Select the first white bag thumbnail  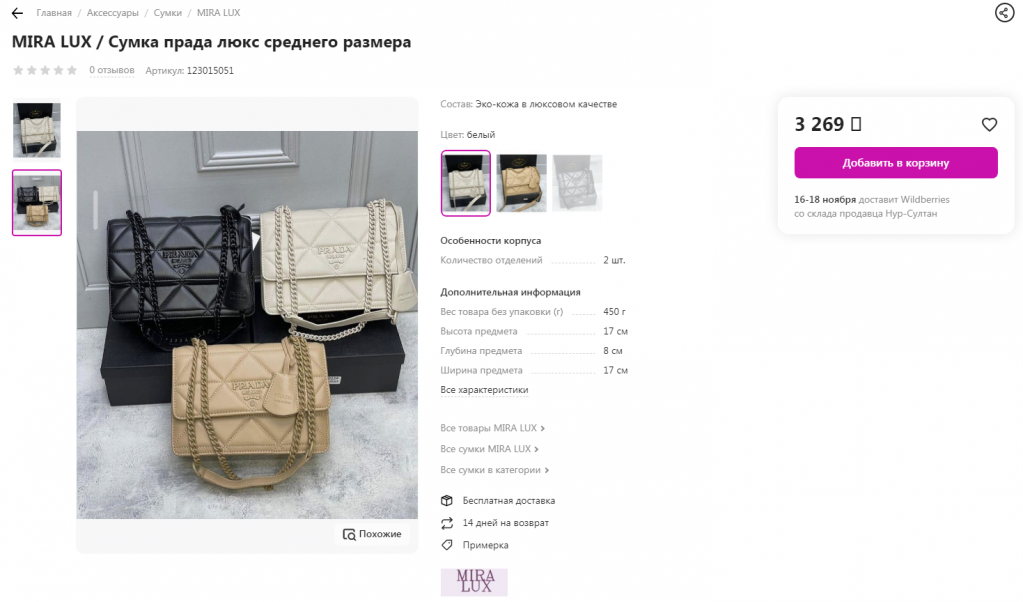tap(37, 130)
